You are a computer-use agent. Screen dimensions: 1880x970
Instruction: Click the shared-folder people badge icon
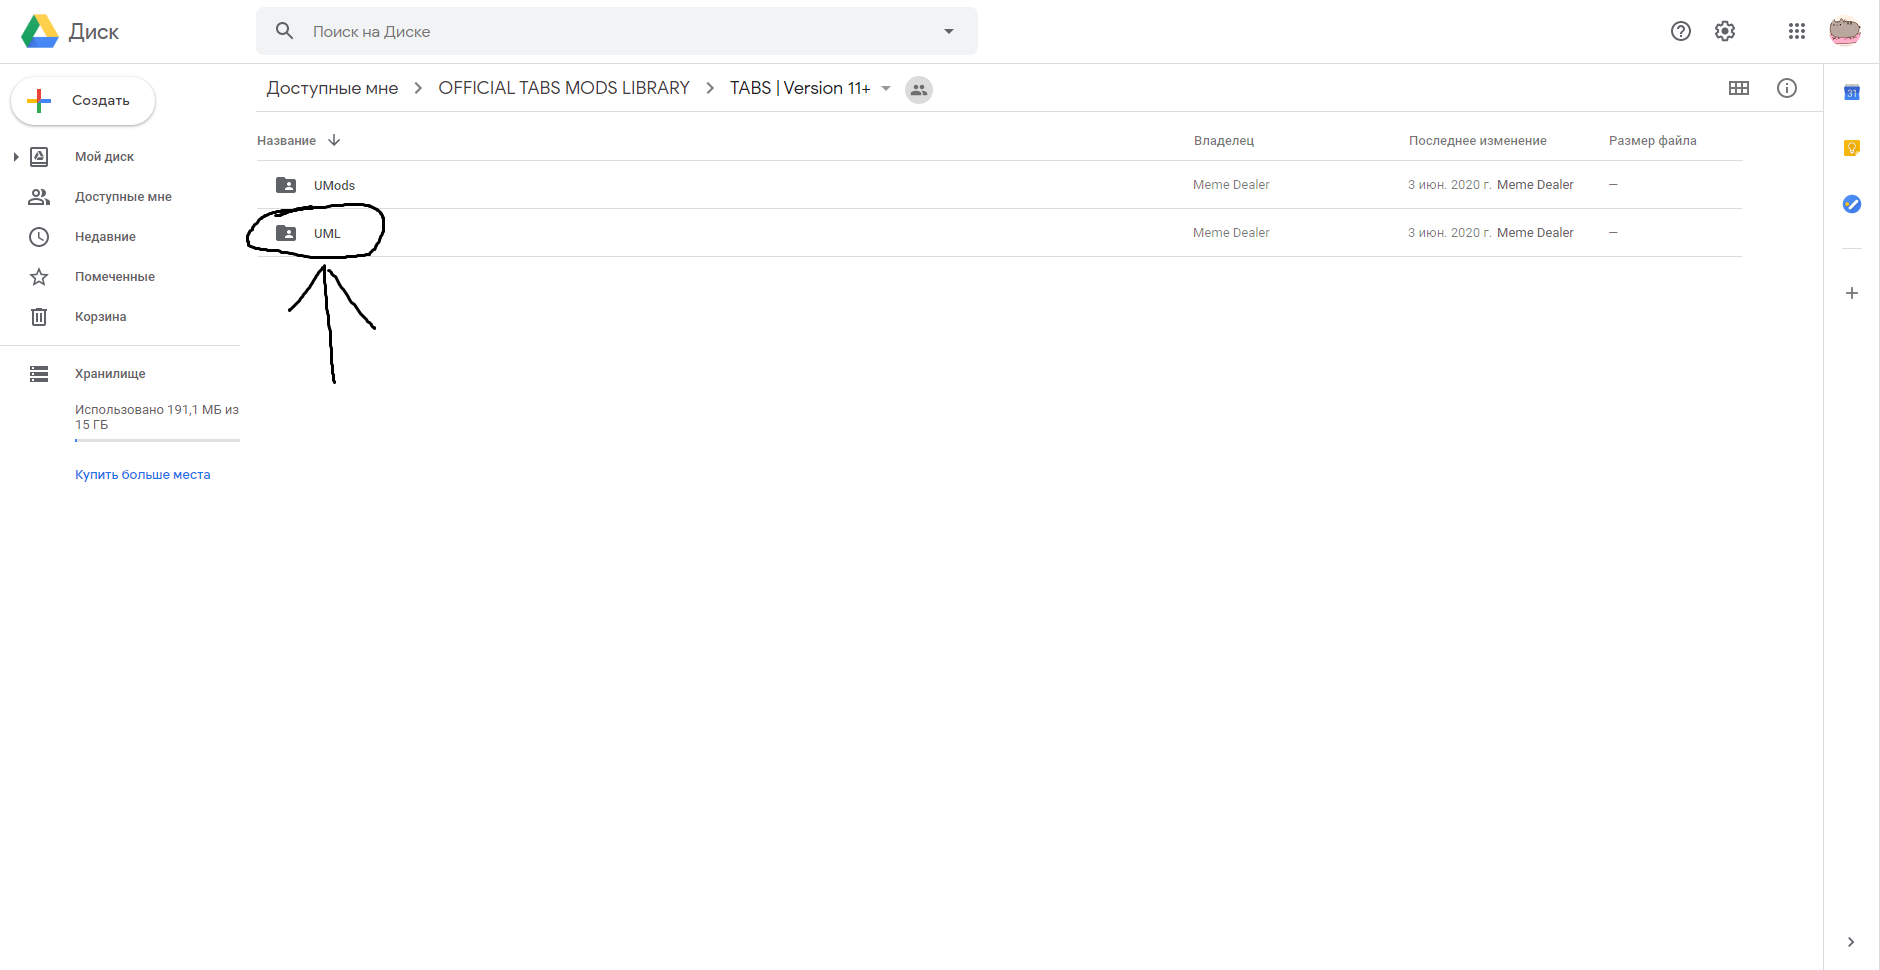919,89
